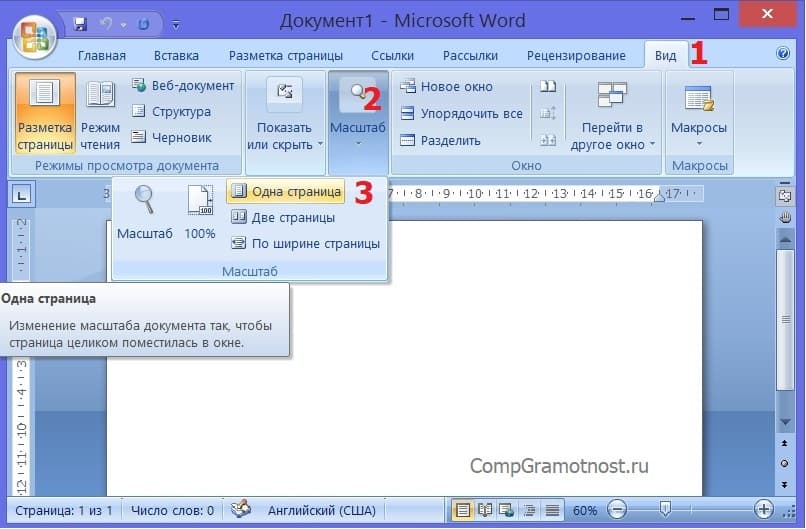The height and width of the screenshot is (529, 806).
Task: Click Разделить window button
Action: tap(440, 140)
